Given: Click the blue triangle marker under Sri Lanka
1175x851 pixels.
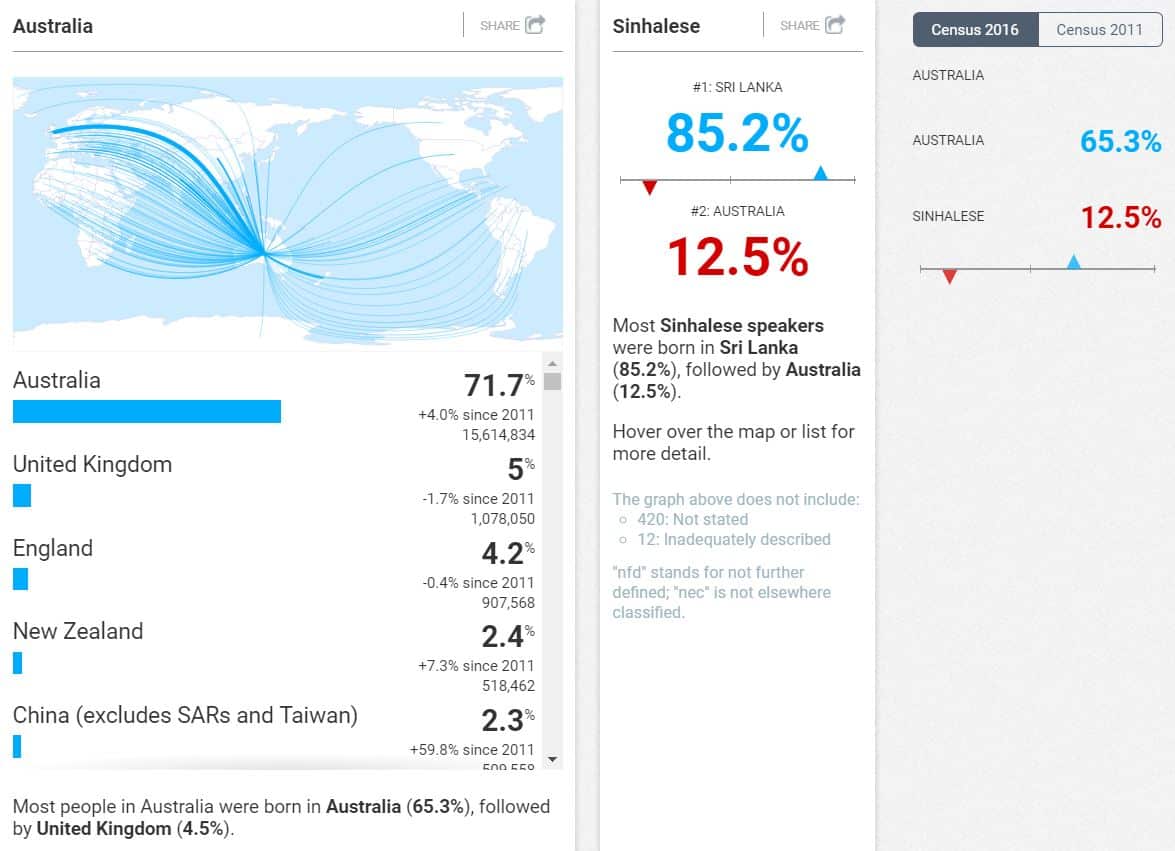Looking at the screenshot, I should (x=821, y=173).
